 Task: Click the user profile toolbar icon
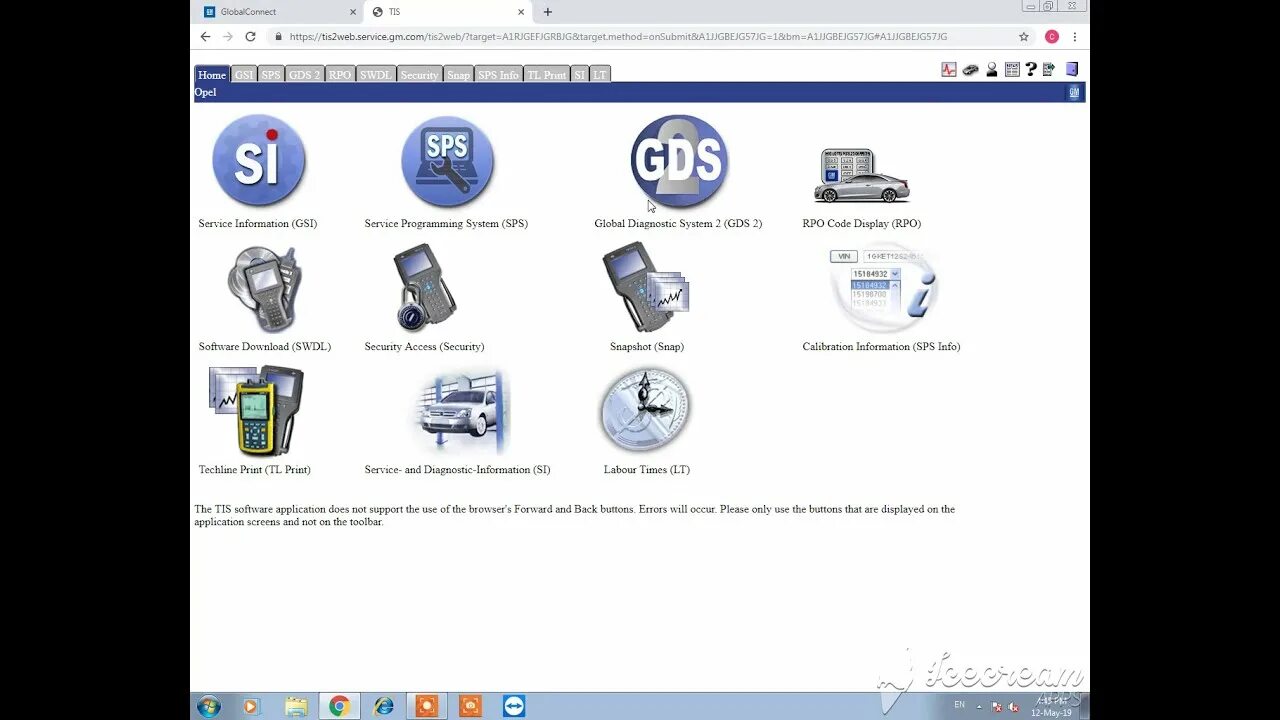point(992,70)
